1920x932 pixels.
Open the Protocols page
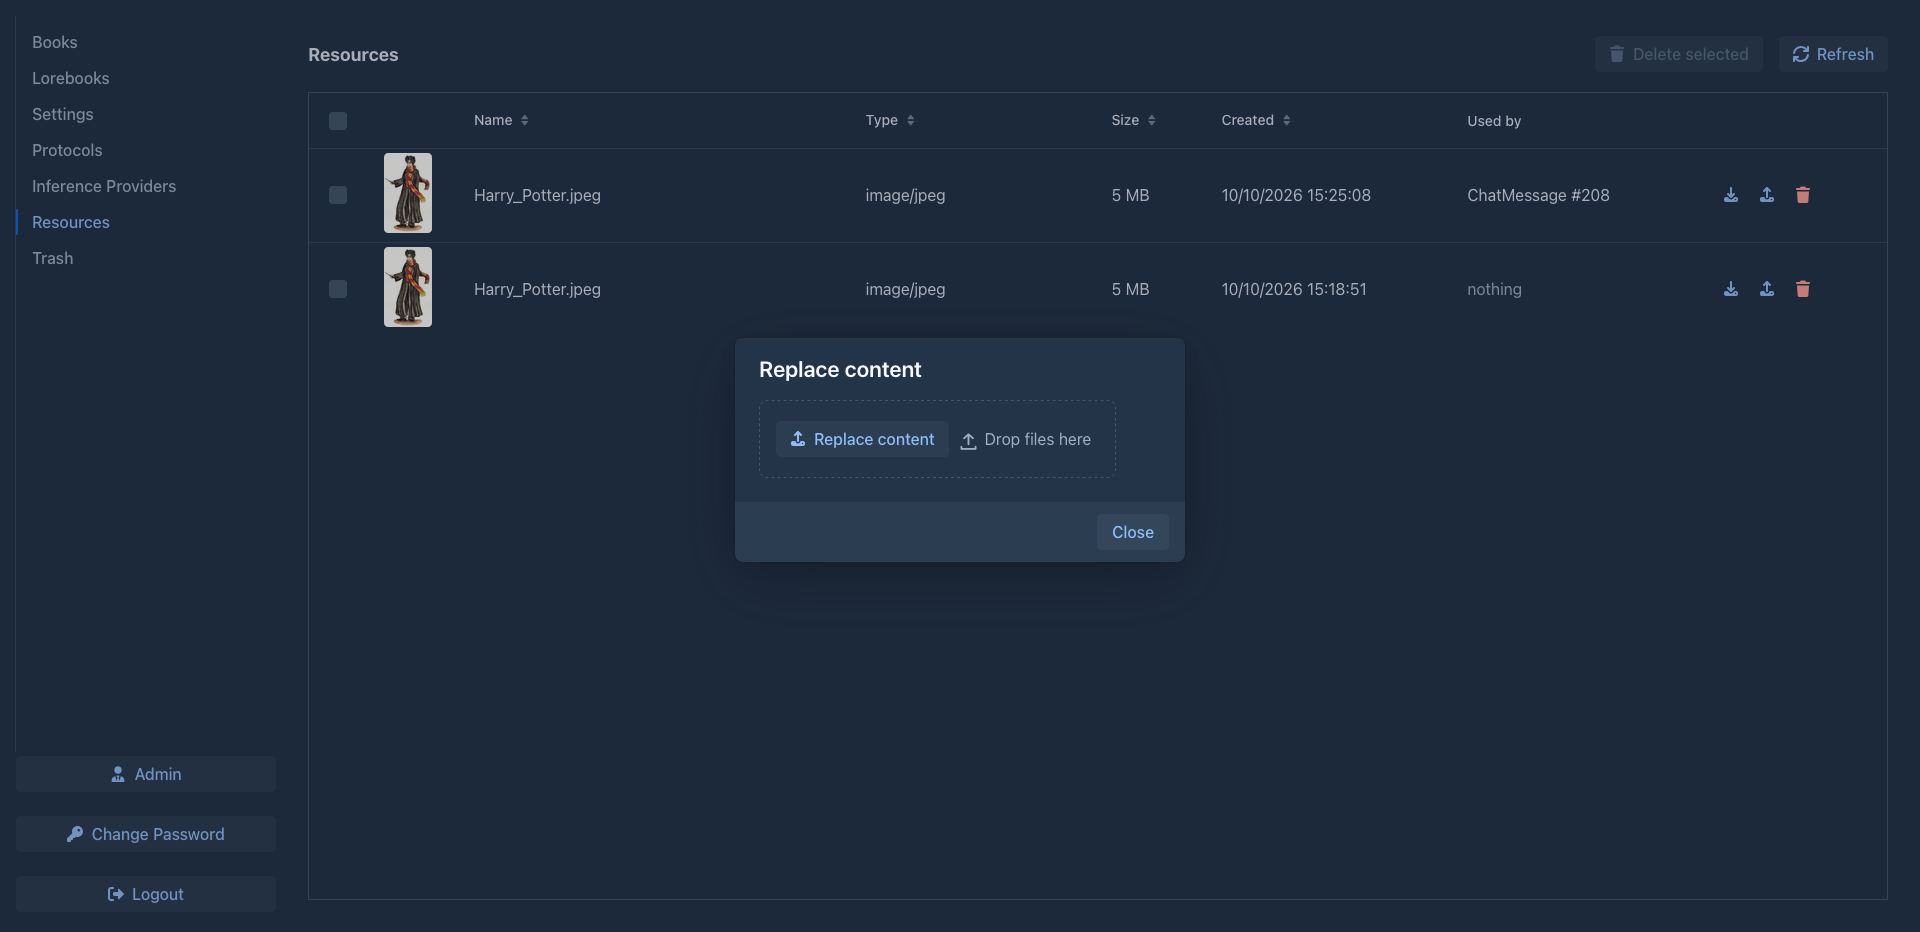67,150
